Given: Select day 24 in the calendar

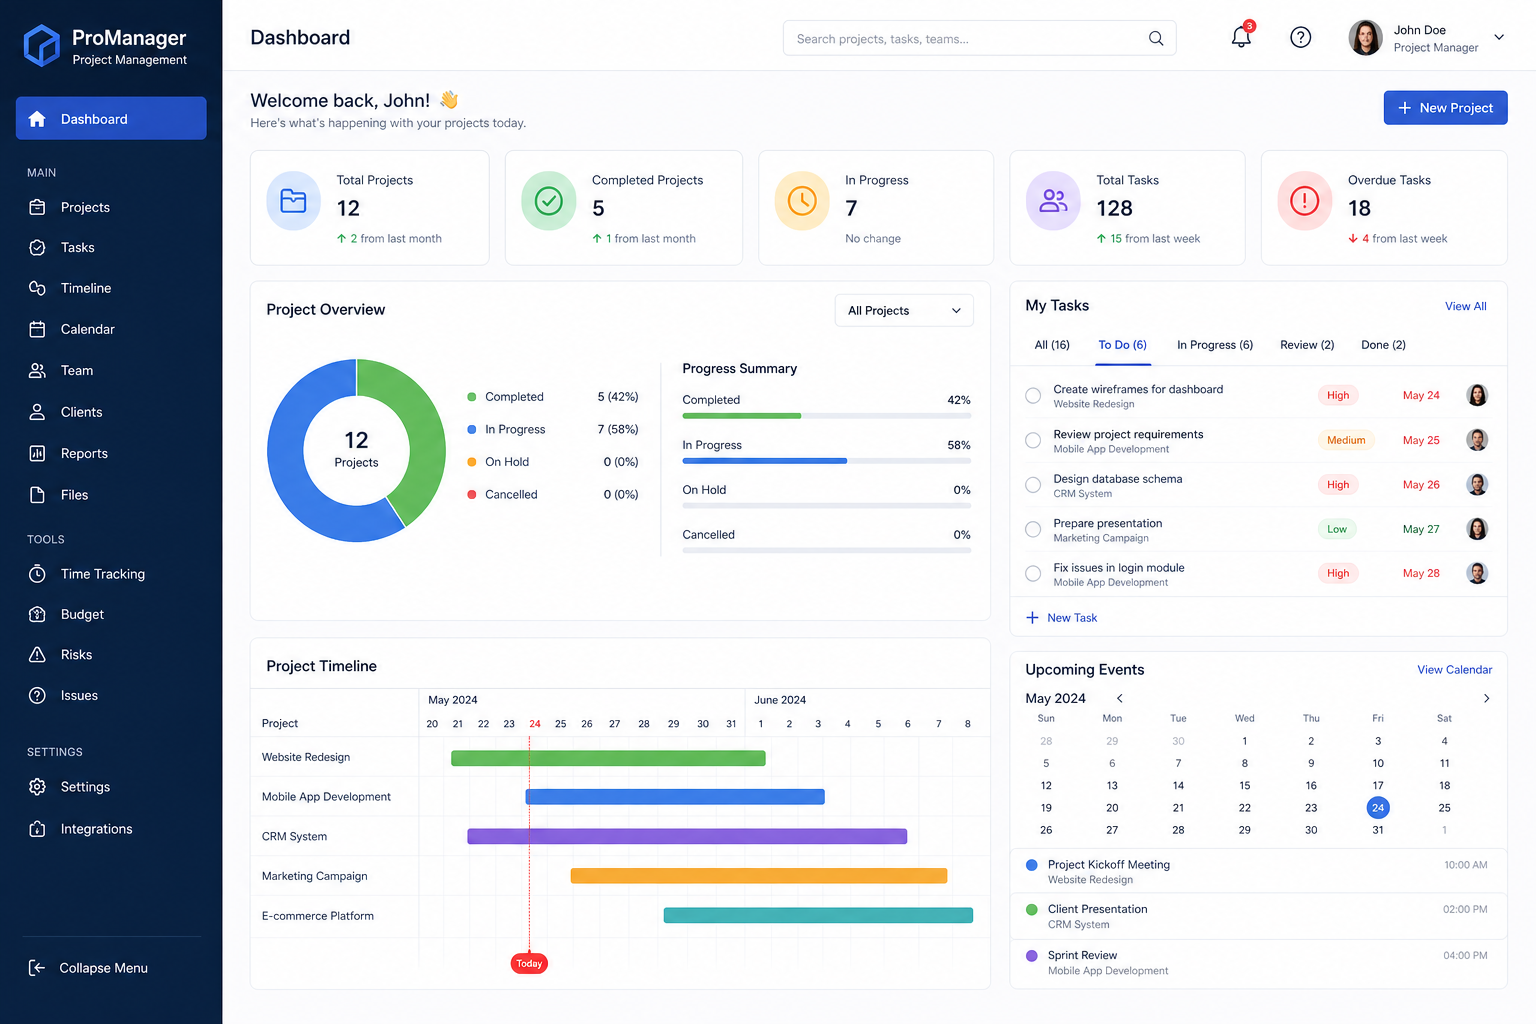Looking at the screenshot, I should click(1377, 807).
